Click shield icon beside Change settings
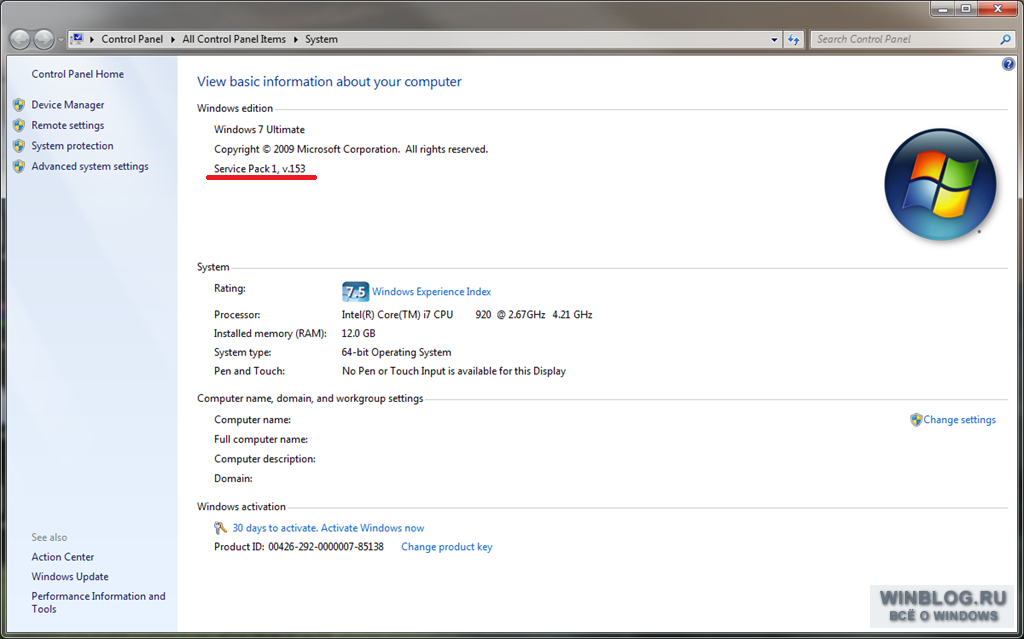Image resolution: width=1024 pixels, height=639 pixels. point(916,419)
